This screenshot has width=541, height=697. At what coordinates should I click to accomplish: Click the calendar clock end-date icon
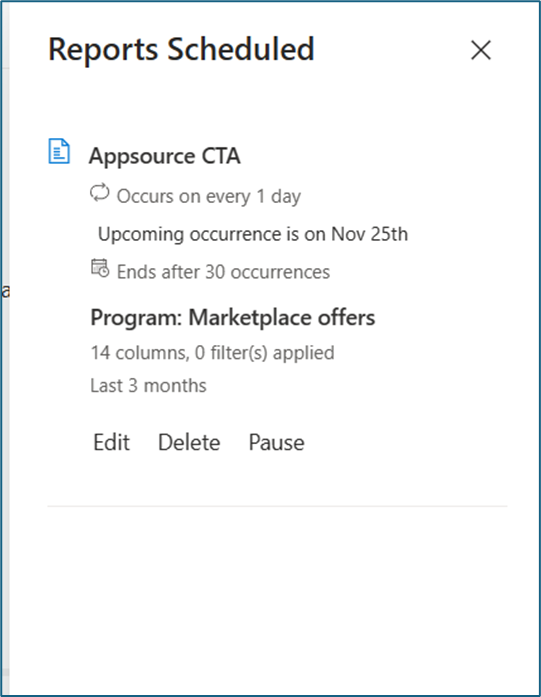(x=100, y=268)
